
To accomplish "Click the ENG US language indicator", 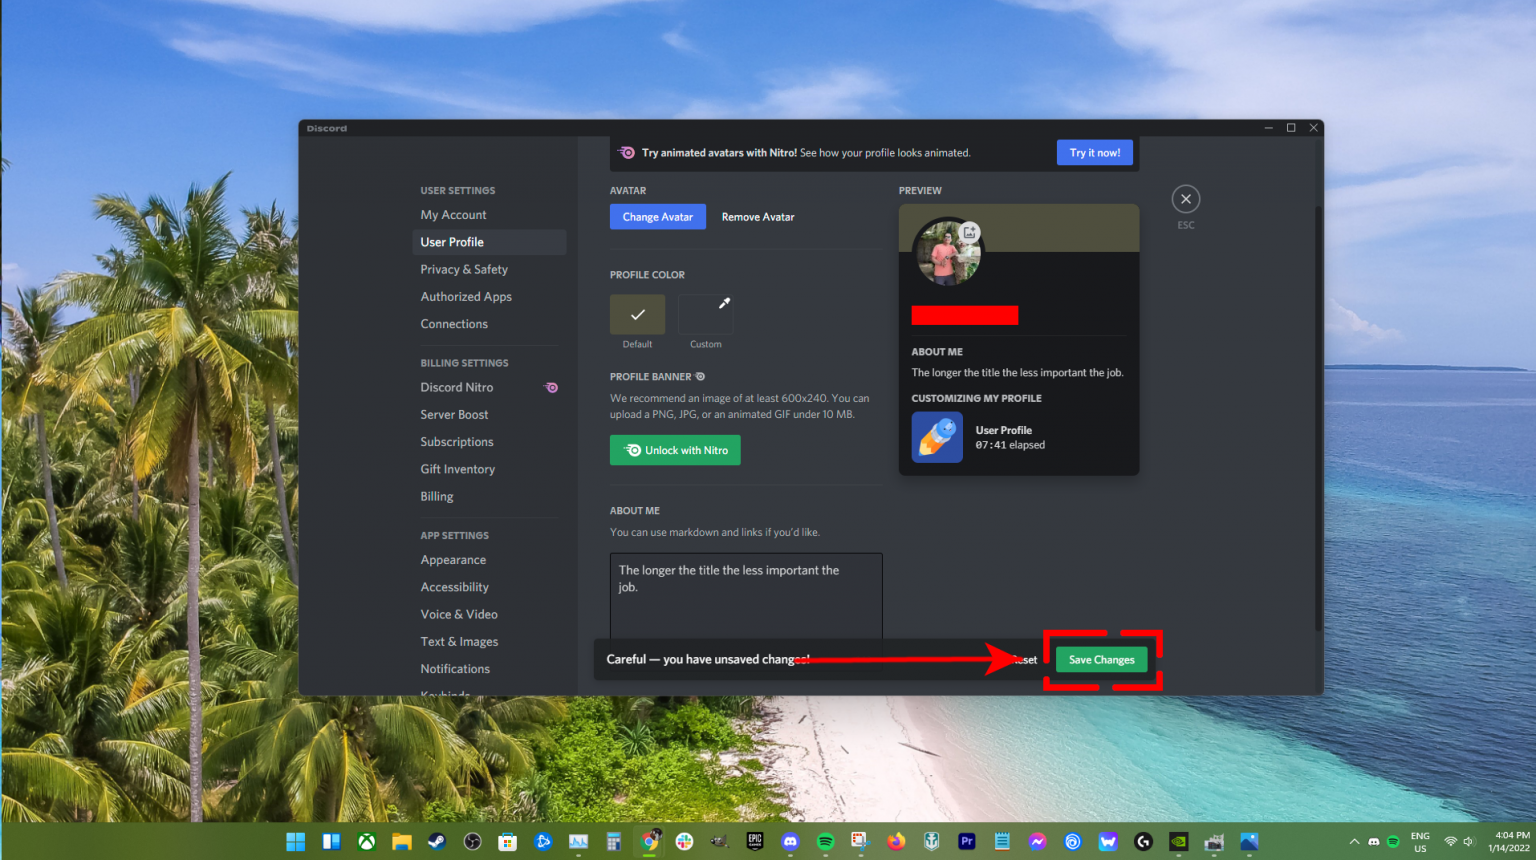I will 1420,842.
